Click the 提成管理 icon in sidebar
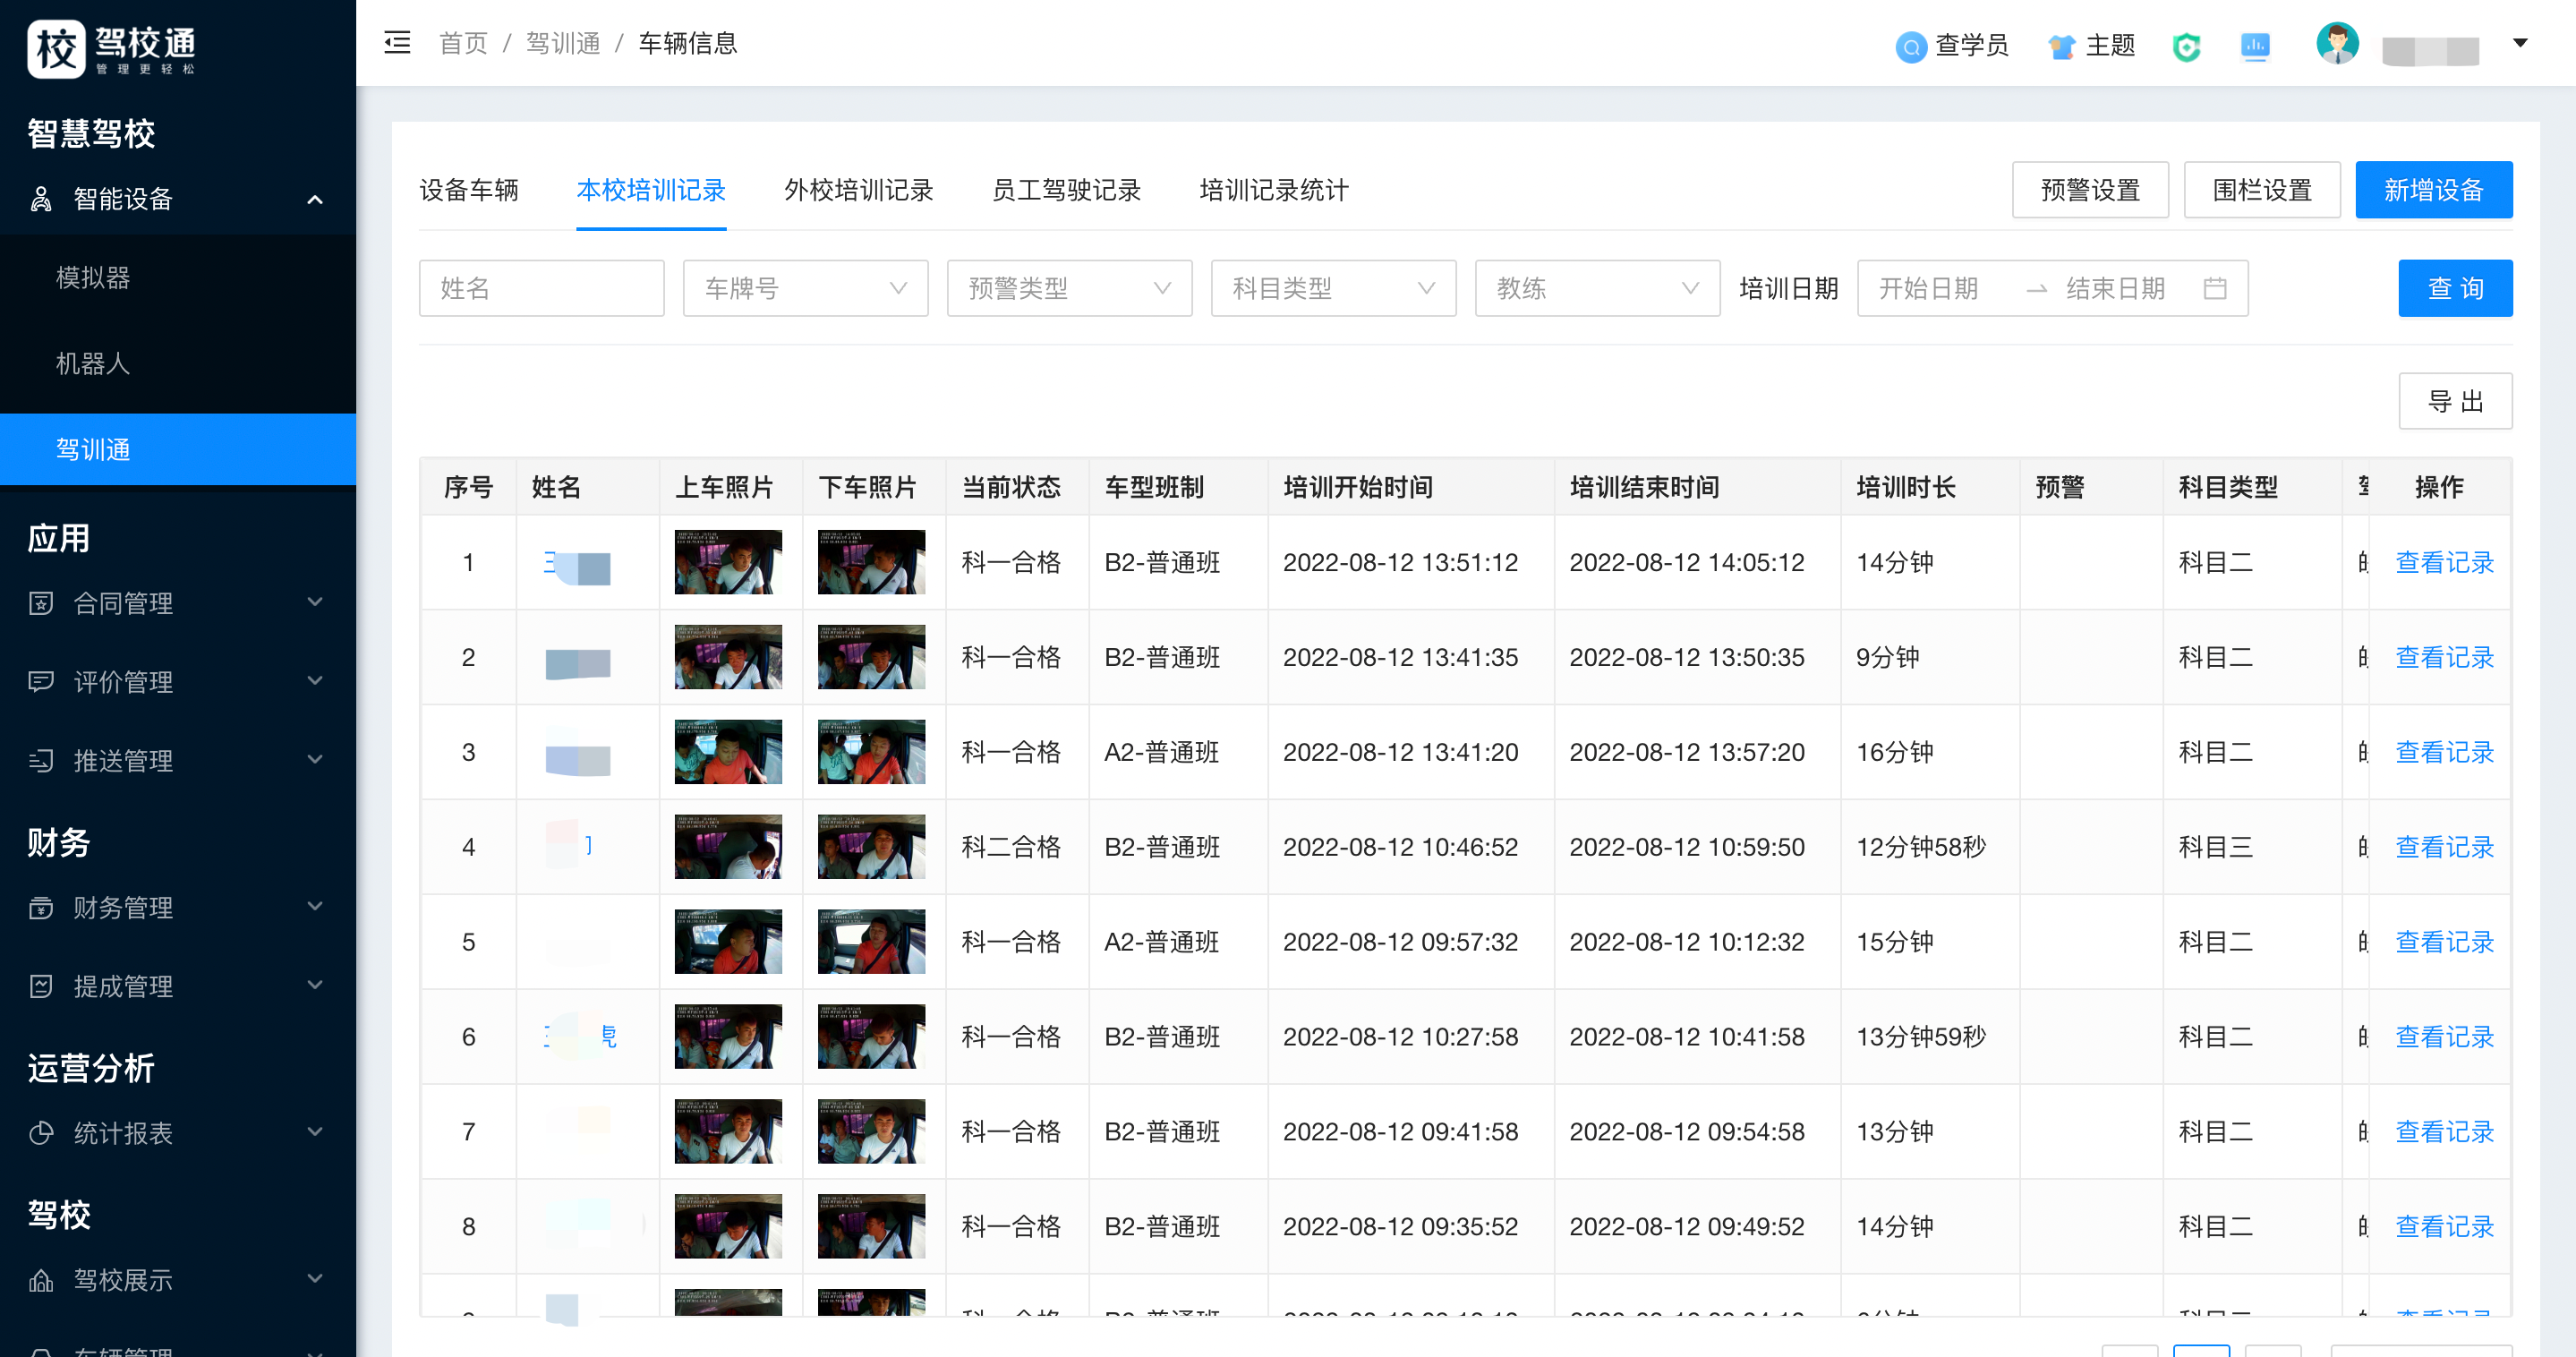Screen dimensions: 2576x1357 click(41, 987)
